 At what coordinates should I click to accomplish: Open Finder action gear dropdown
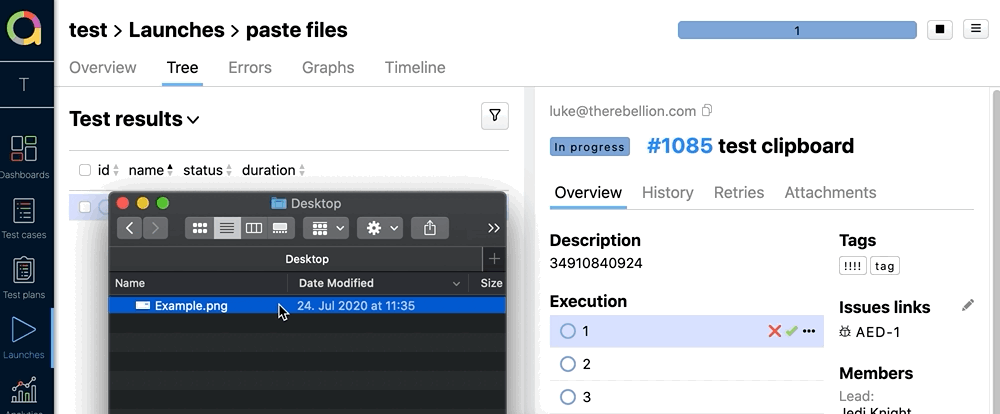tap(381, 228)
